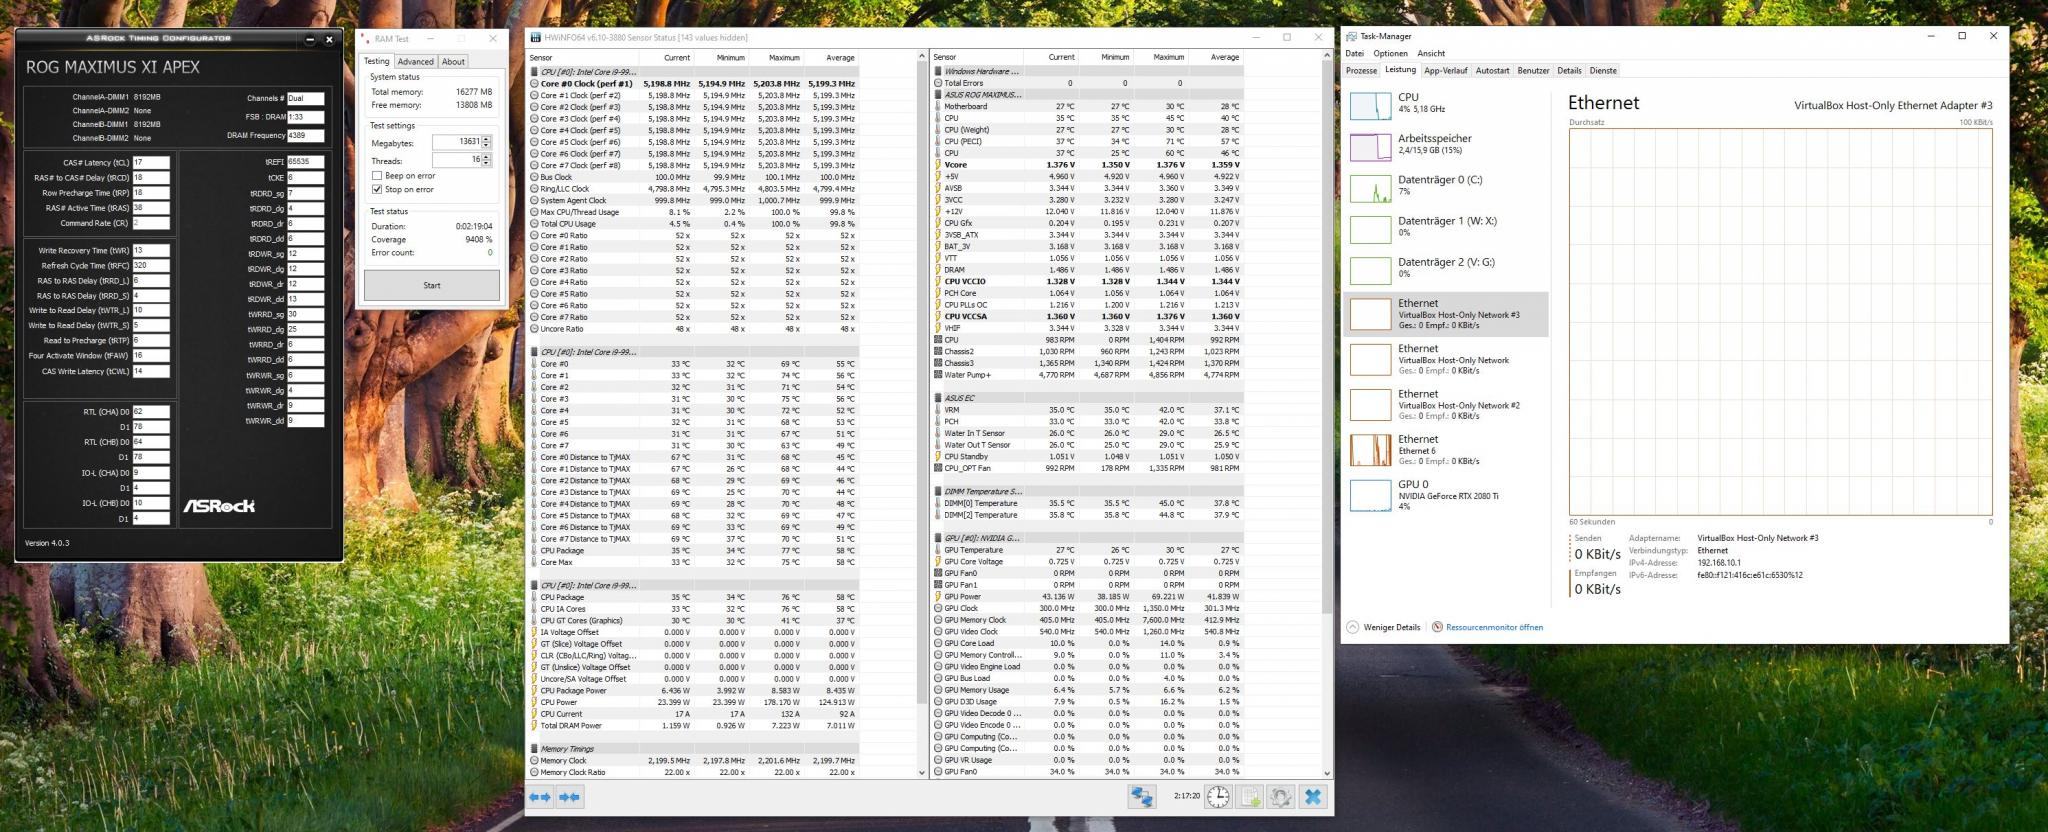Click the Maximum column header in left pane
Viewport: 2048px width, 832px height.
pos(775,57)
